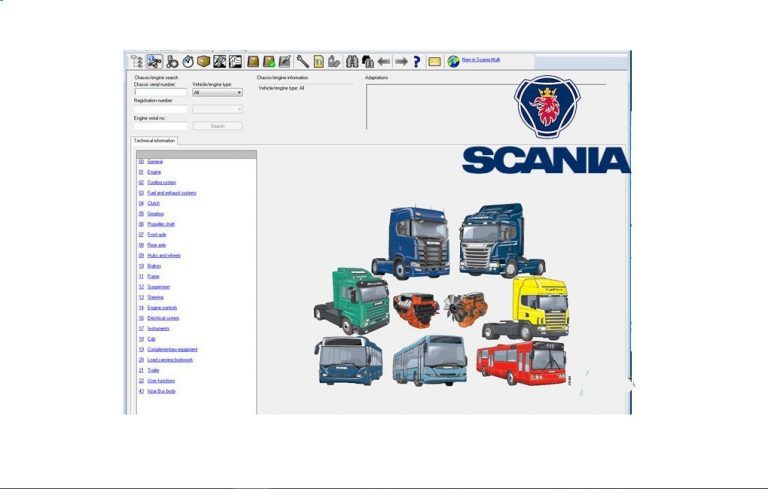Click the plain brown book icon
This screenshot has width=768, height=489.
[253, 62]
